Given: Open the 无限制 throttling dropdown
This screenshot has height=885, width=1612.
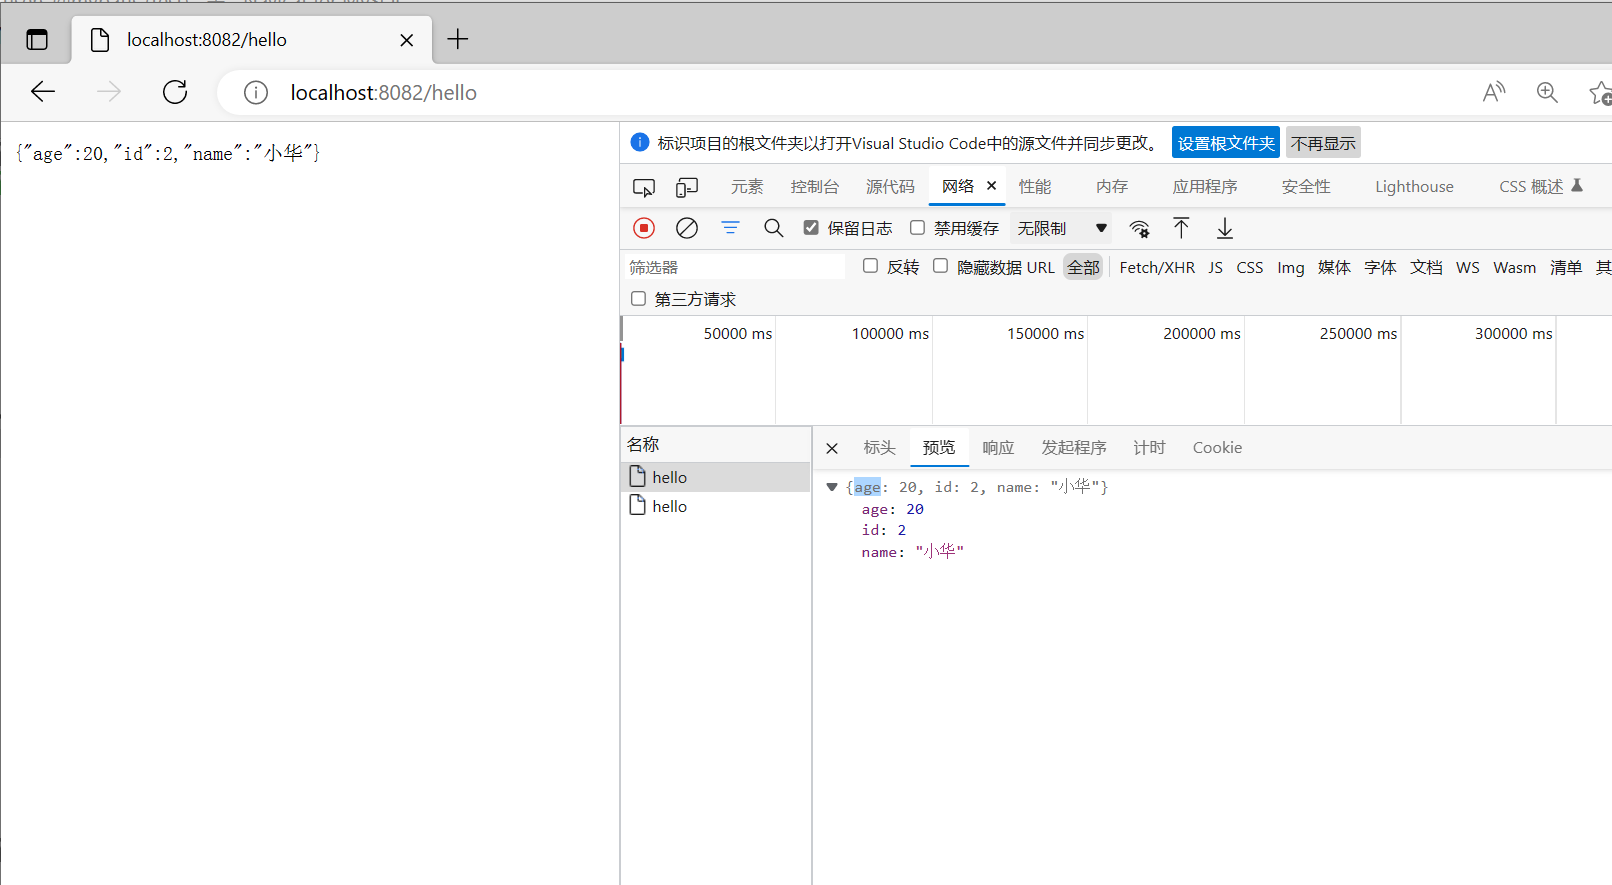Looking at the screenshot, I should [x=1062, y=228].
